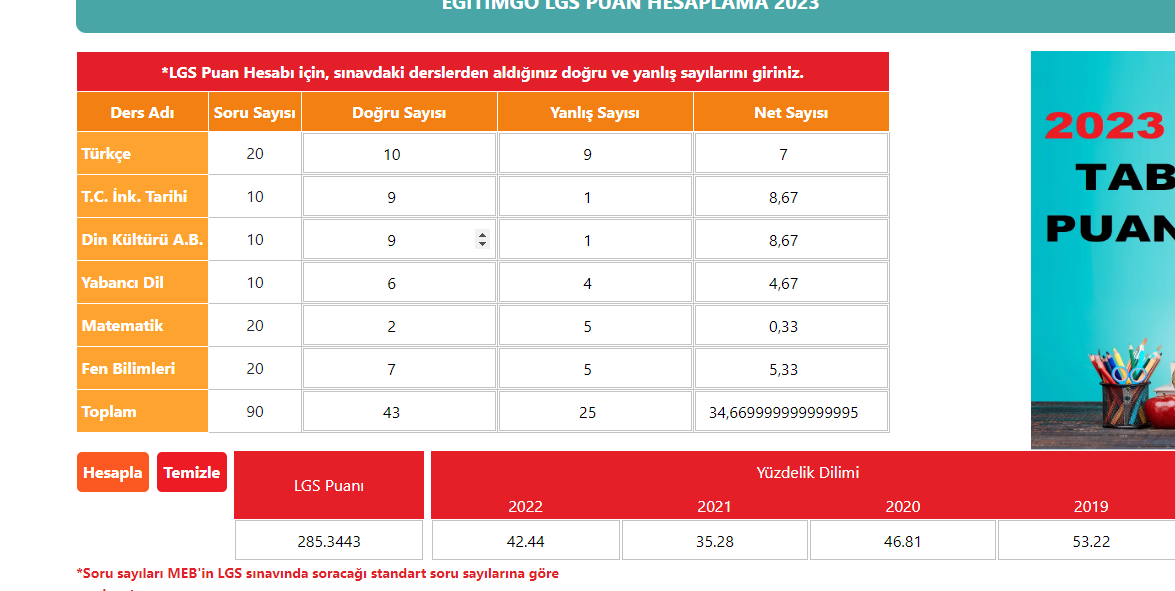Screen dimensions: 1175x591
Task: Click the Matematik row label
Action: click(x=142, y=325)
